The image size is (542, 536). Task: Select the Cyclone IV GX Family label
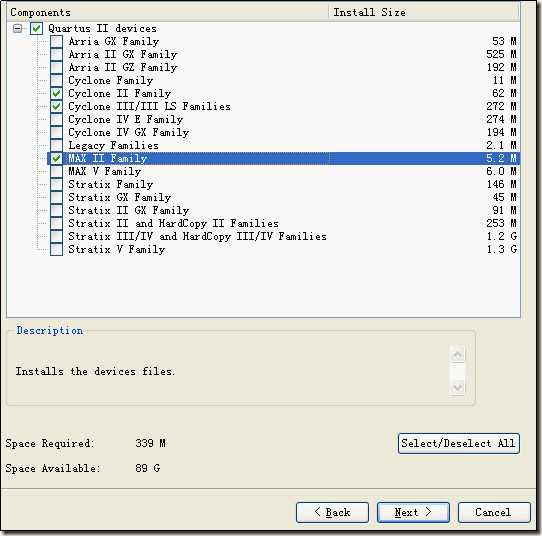point(129,132)
